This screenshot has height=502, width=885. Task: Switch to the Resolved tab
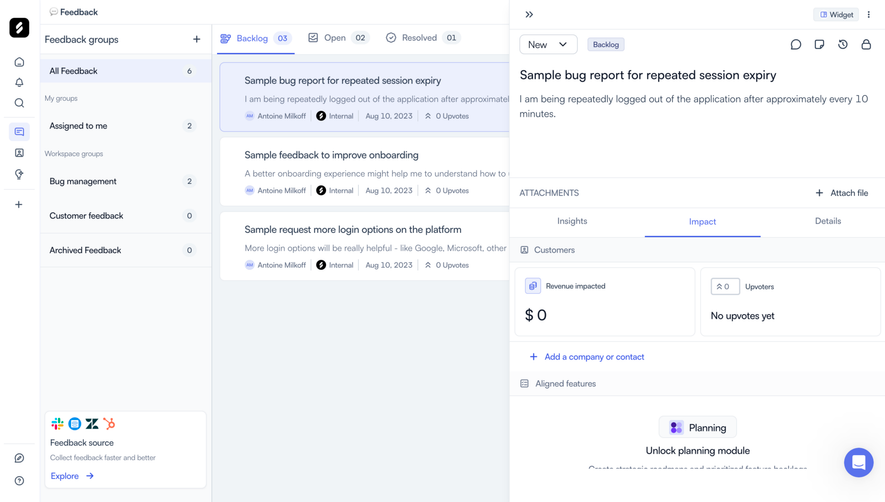pos(422,38)
